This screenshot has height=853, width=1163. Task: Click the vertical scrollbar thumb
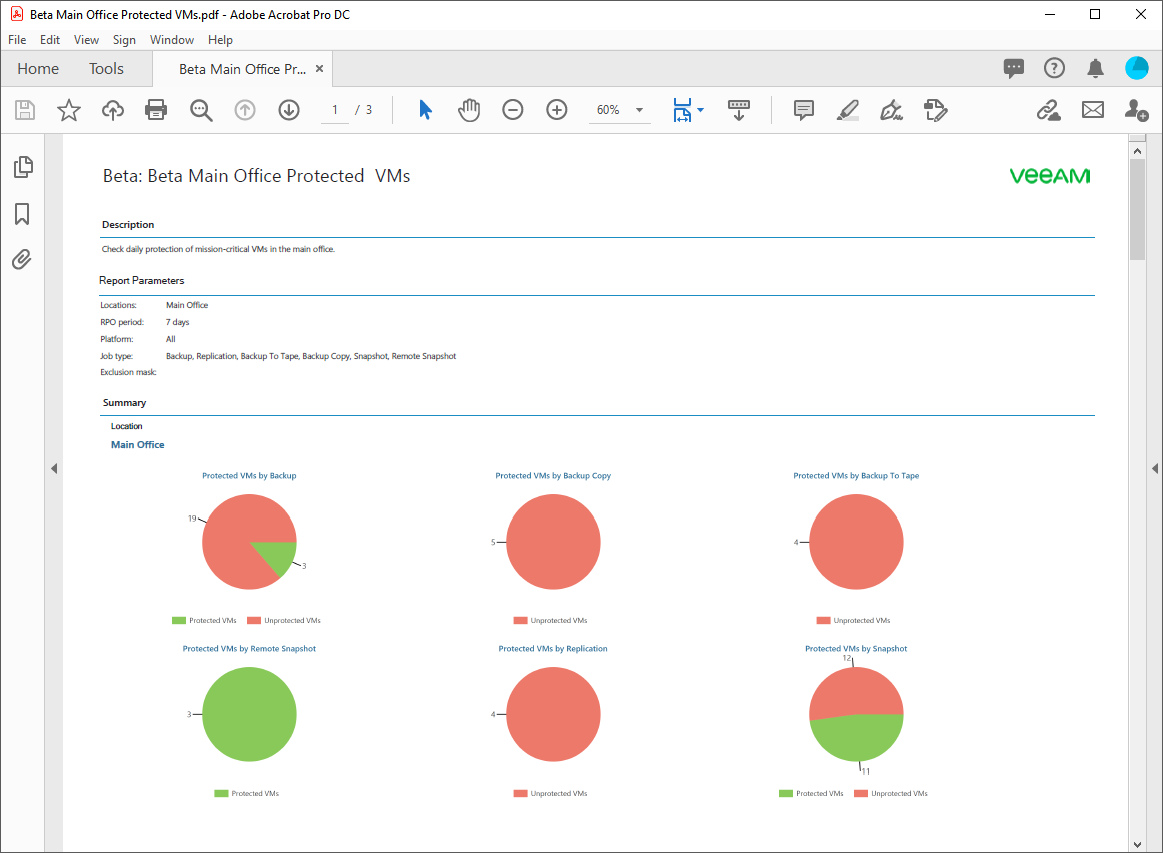1138,209
